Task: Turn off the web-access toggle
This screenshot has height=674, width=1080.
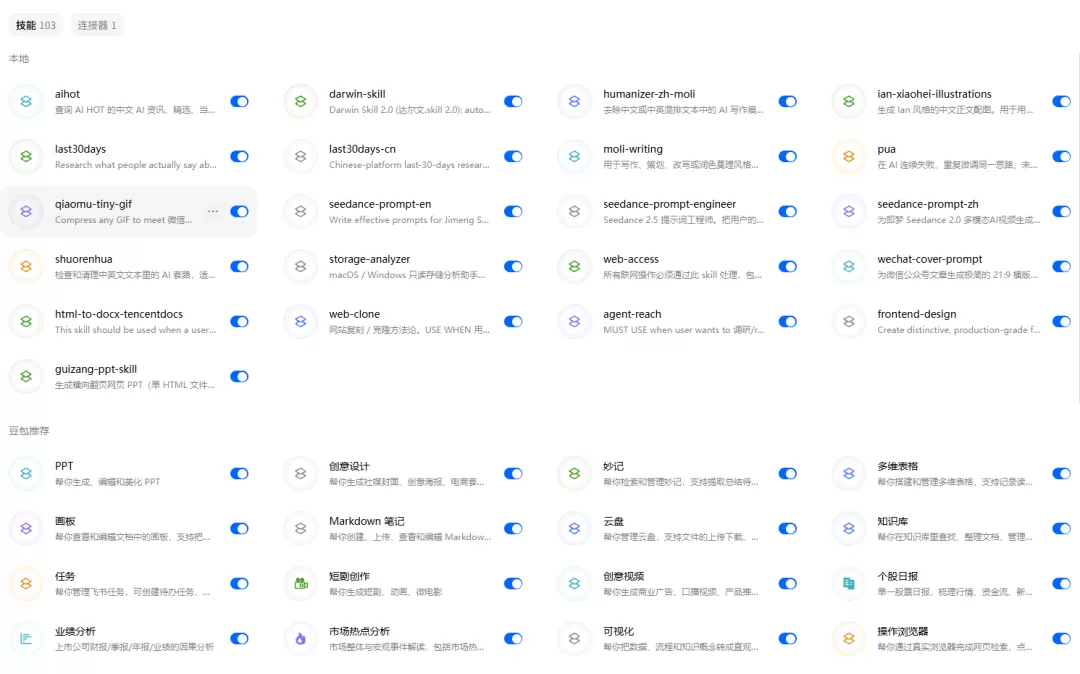Action: click(787, 266)
